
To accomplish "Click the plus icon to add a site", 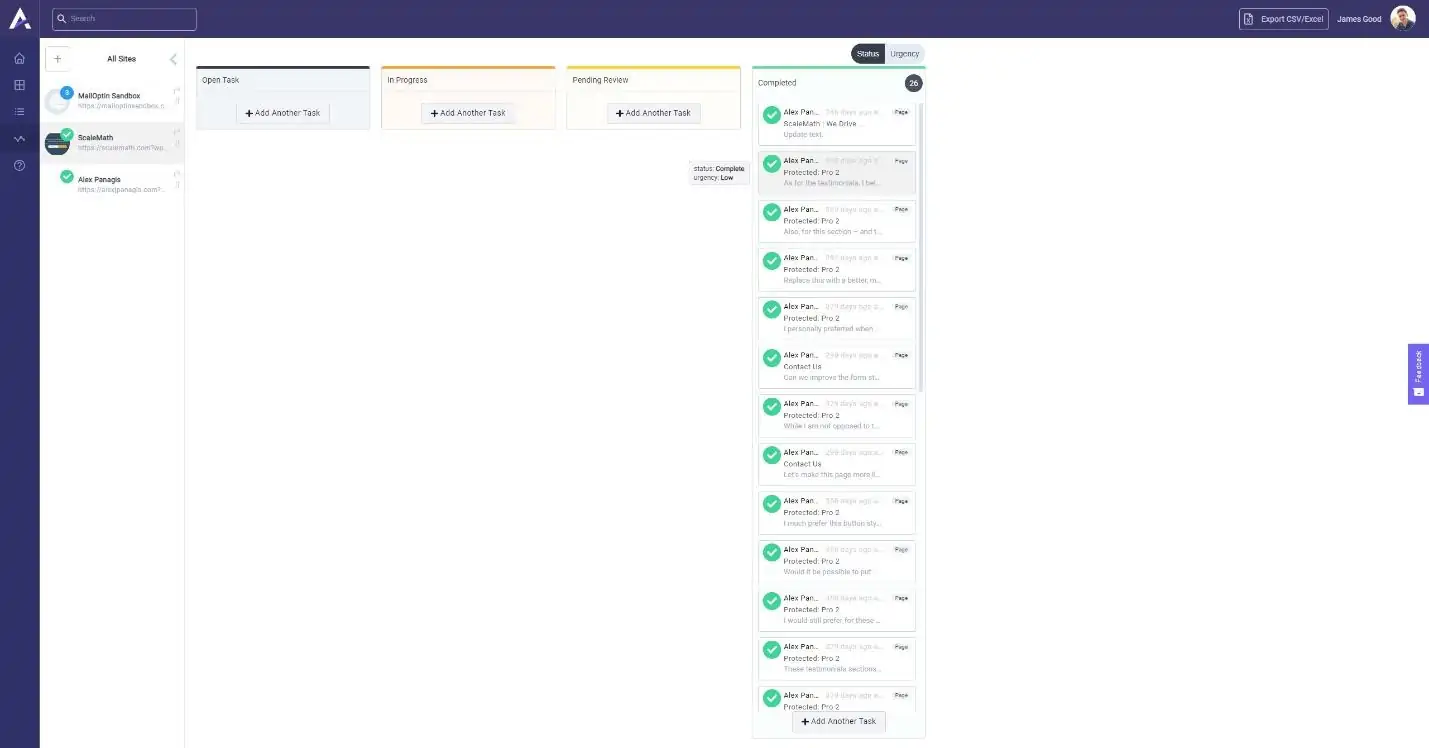I will 57,58.
